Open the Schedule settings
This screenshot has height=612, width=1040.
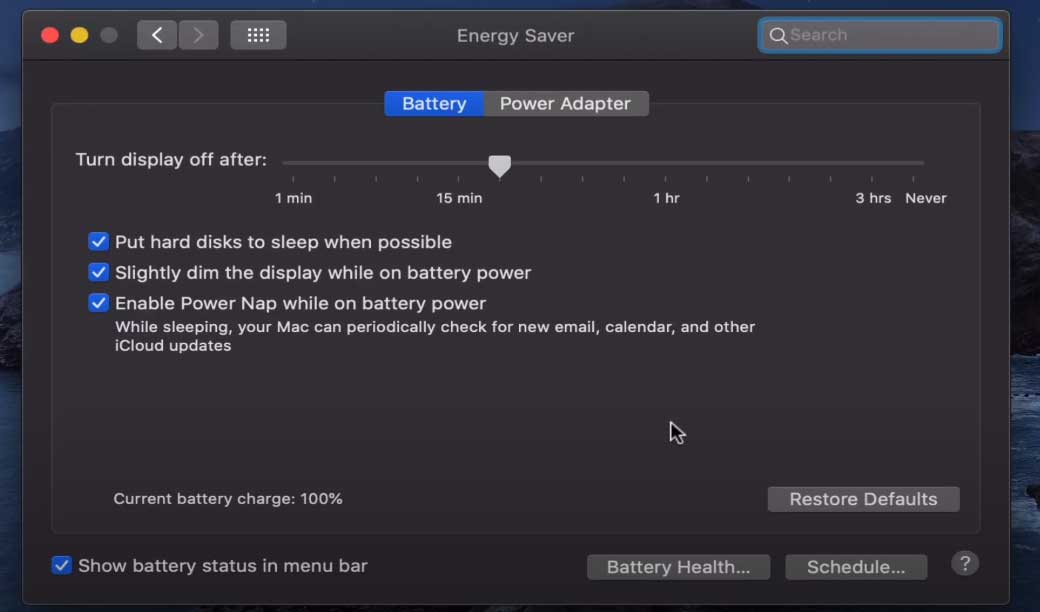tap(856, 567)
